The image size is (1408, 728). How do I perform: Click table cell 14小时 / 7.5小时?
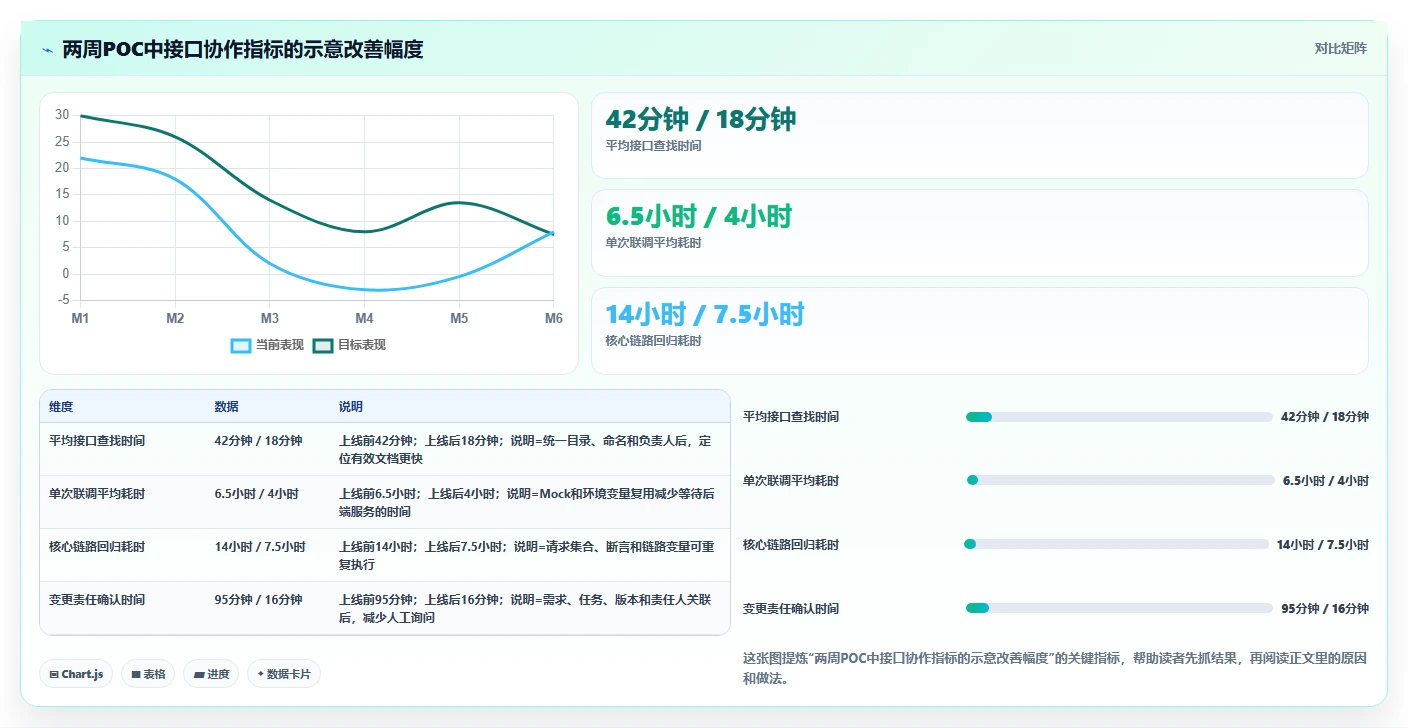pos(260,547)
